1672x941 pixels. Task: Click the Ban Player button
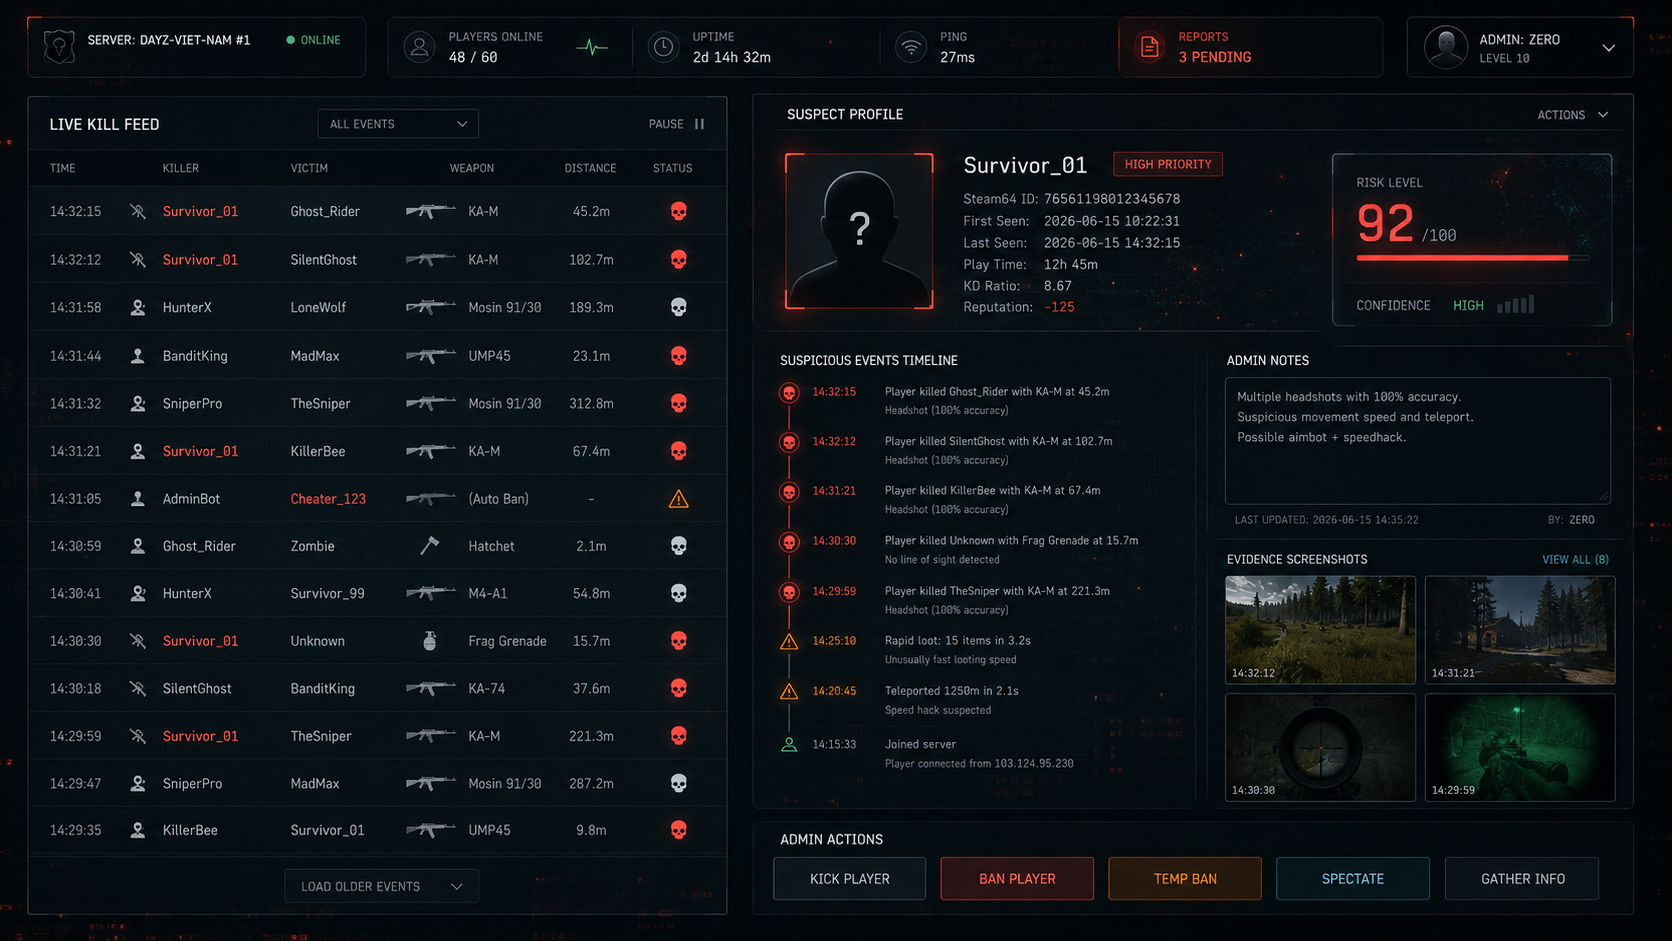coord(1017,879)
